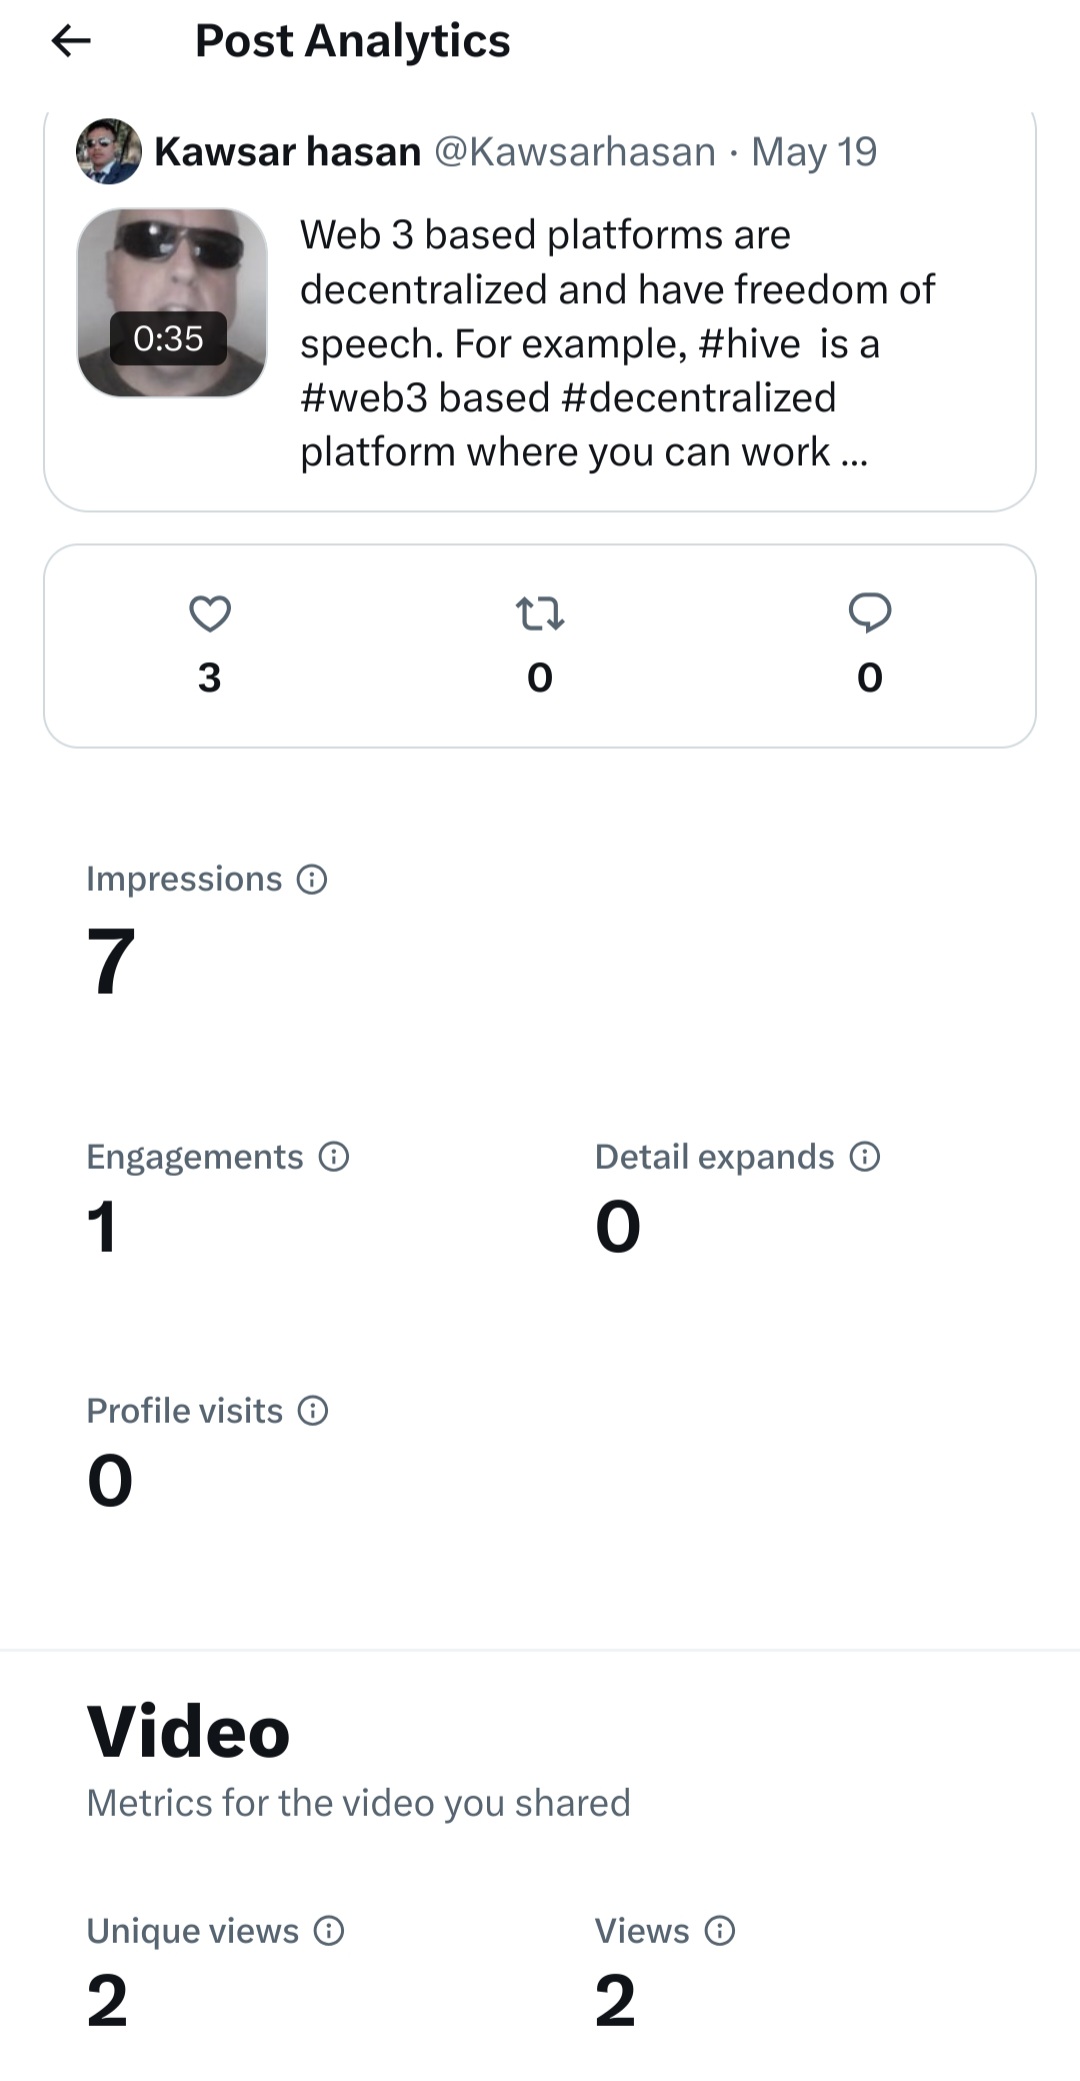
Task: Tap the heart likes icon
Action: [210, 614]
